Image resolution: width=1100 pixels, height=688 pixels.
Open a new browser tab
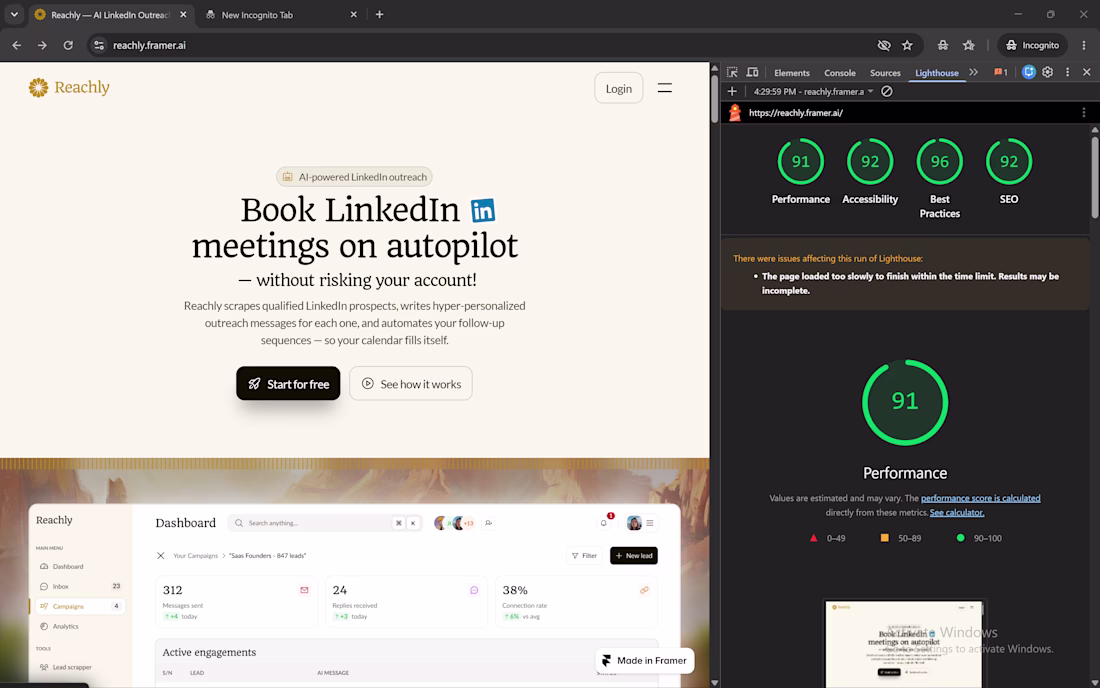click(x=380, y=14)
